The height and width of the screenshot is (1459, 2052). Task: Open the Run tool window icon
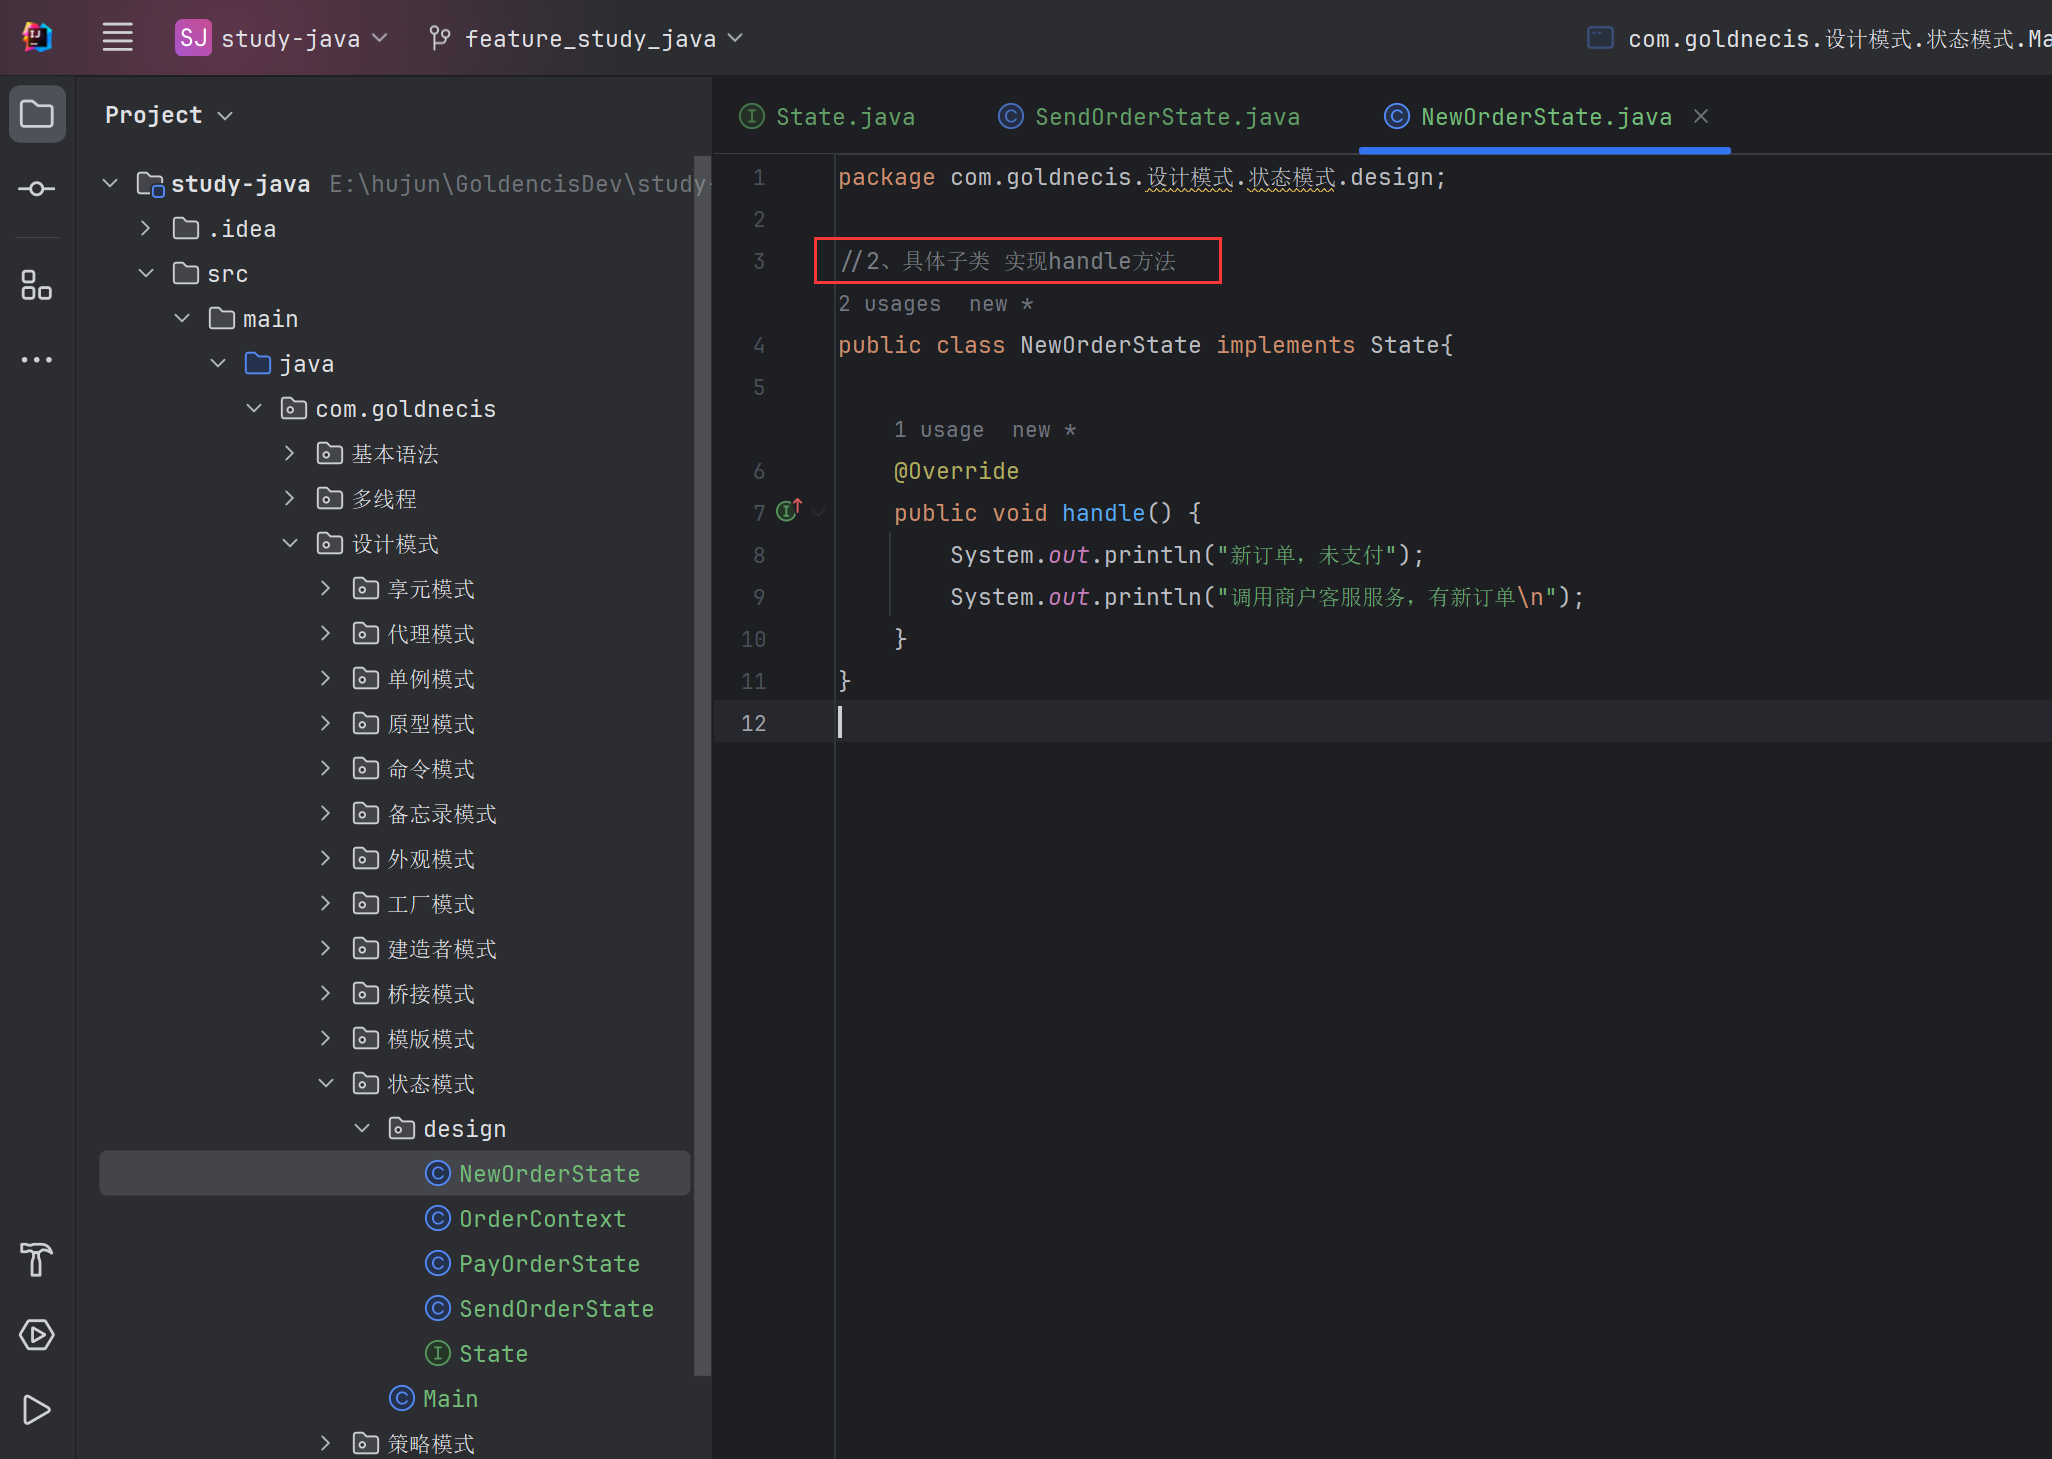click(x=37, y=1410)
